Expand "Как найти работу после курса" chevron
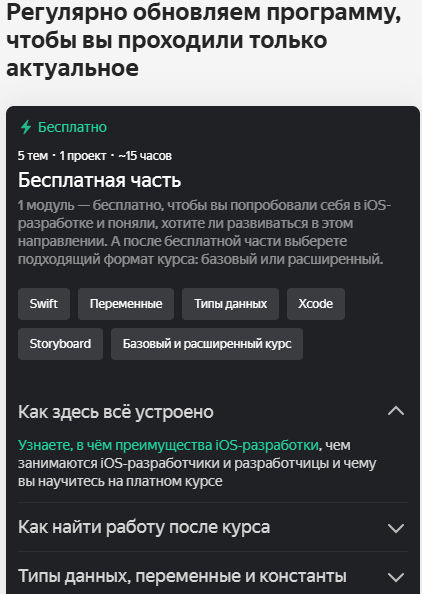The width and height of the screenshot is (422, 594). (396, 528)
